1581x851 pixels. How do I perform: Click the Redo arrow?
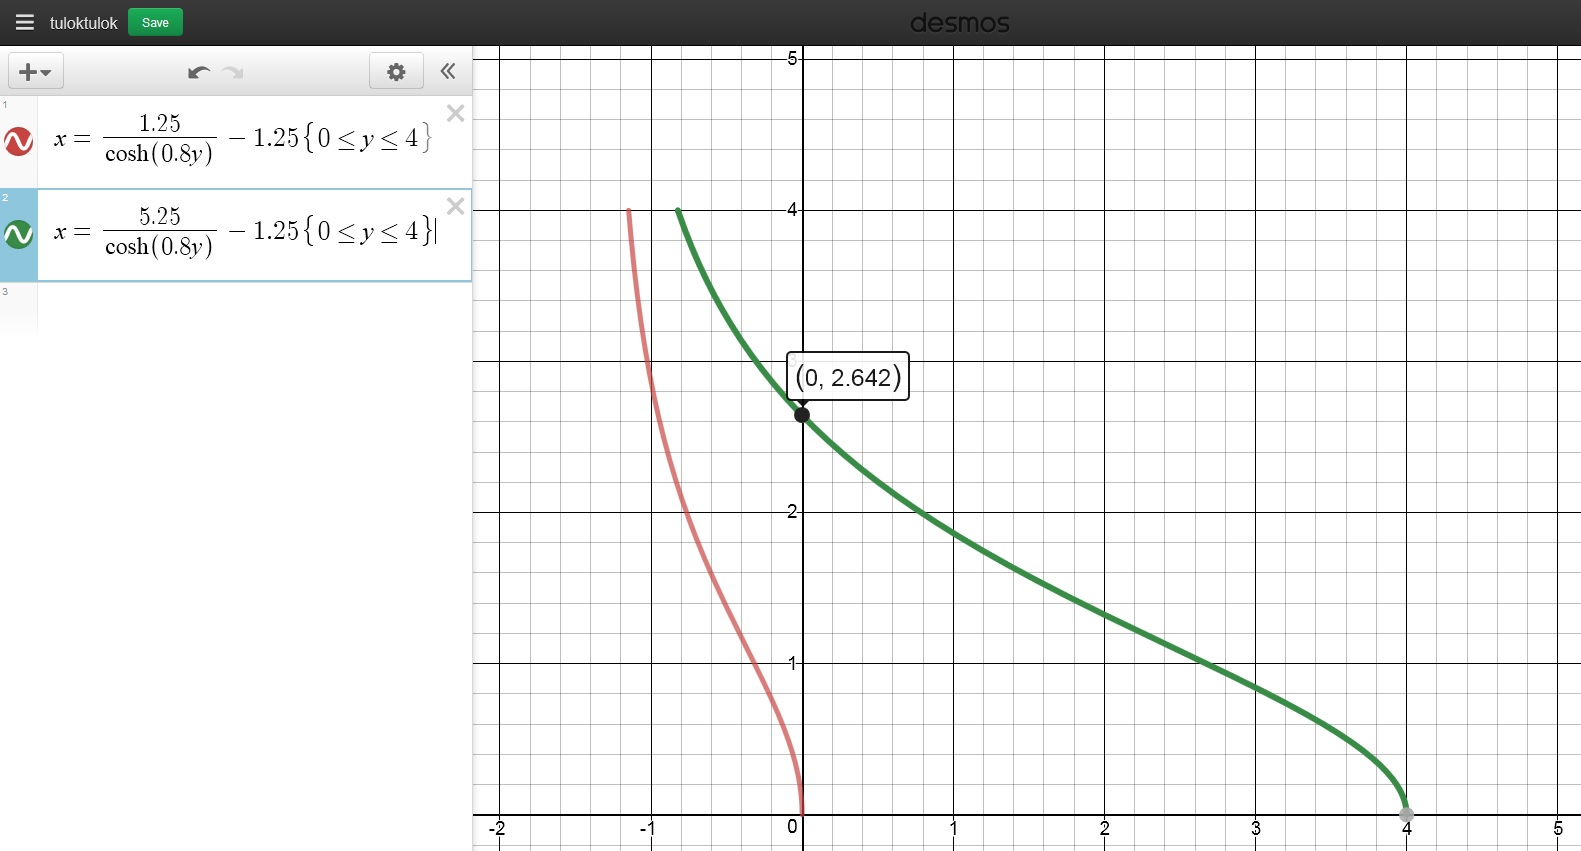(234, 72)
